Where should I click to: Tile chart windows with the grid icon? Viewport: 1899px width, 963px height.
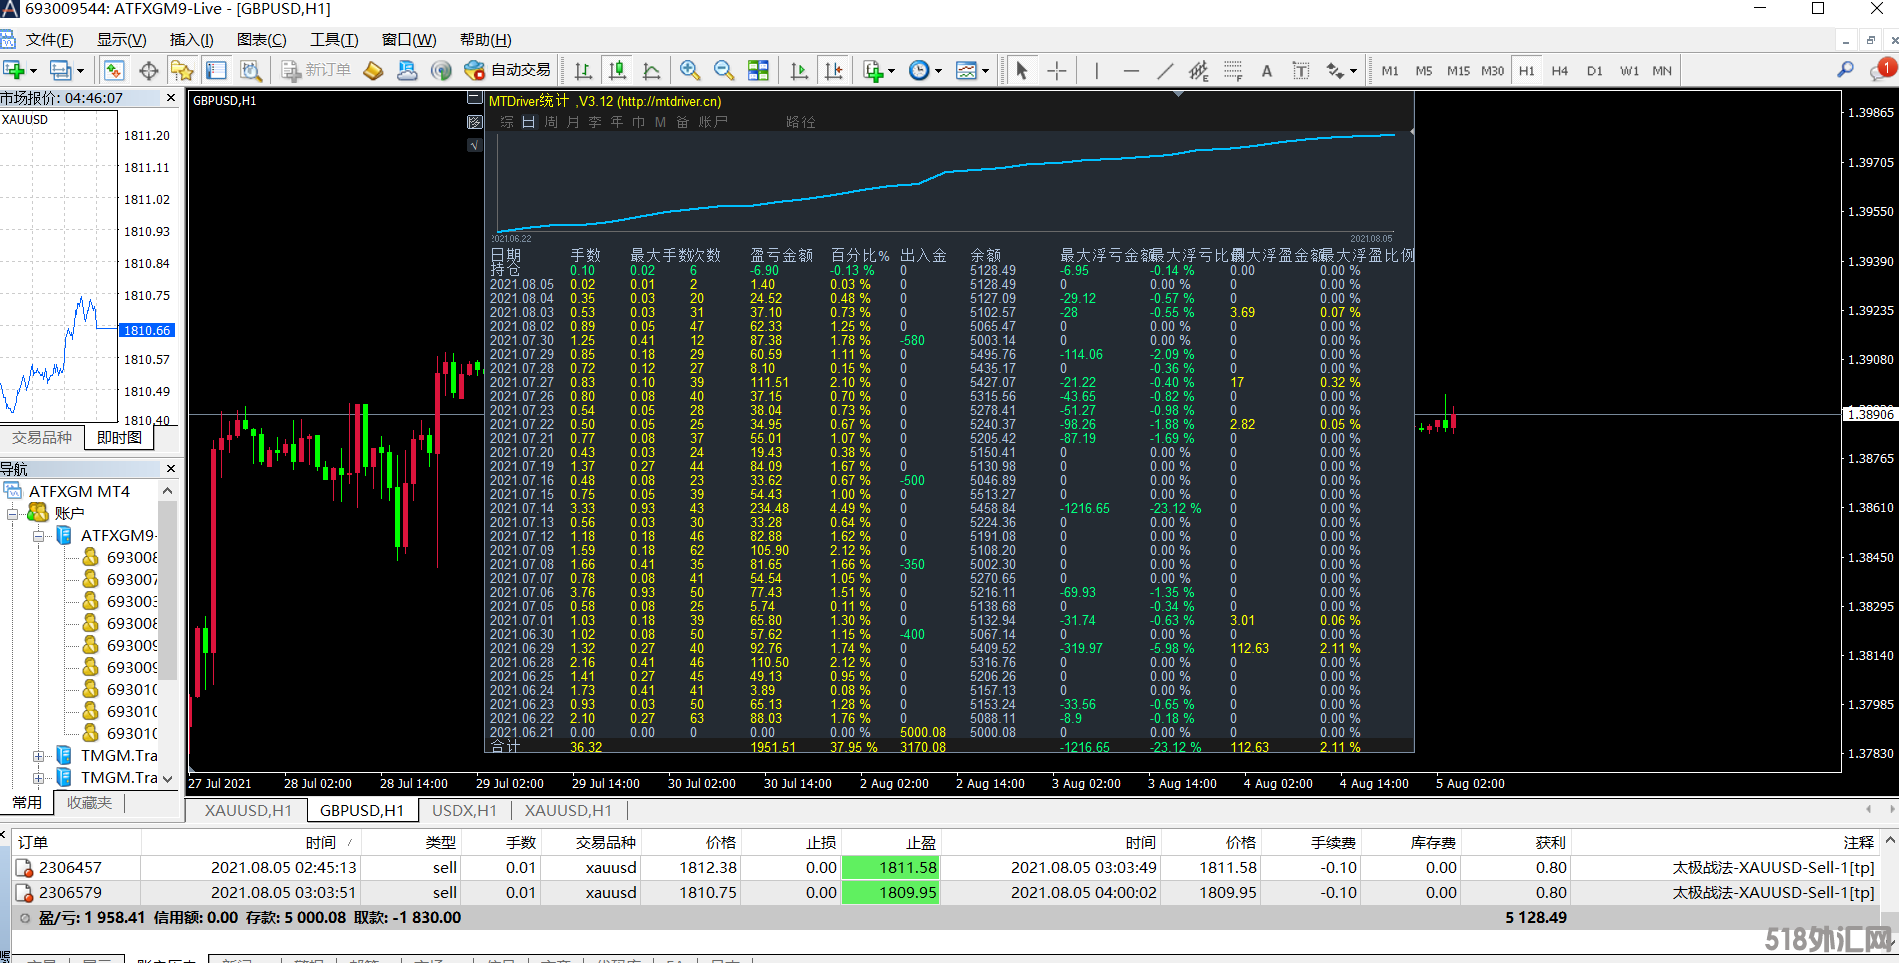tap(759, 71)
